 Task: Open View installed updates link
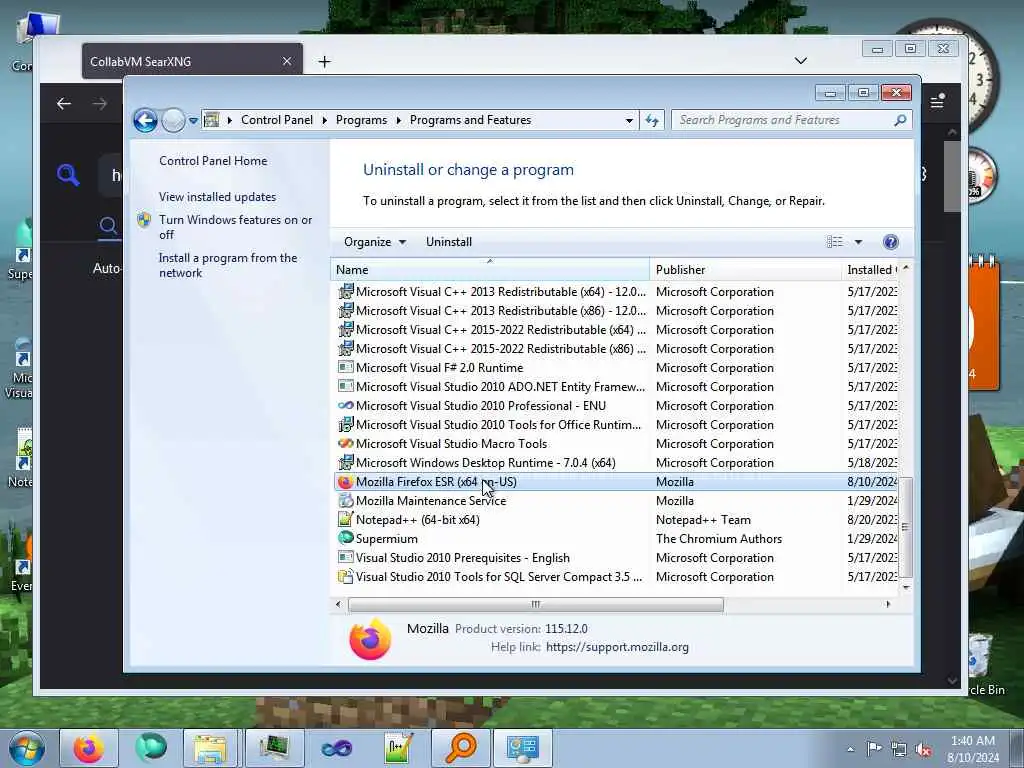point(217,197)
